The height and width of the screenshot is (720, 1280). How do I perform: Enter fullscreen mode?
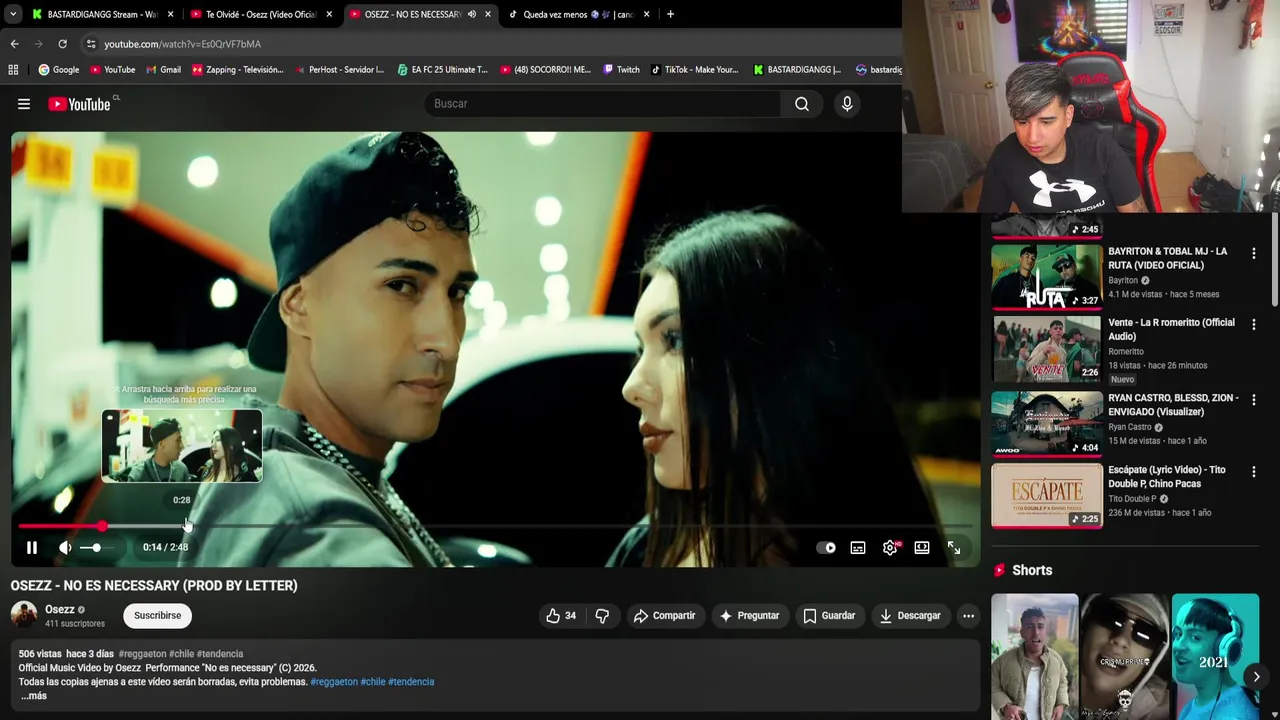(954, 547)
